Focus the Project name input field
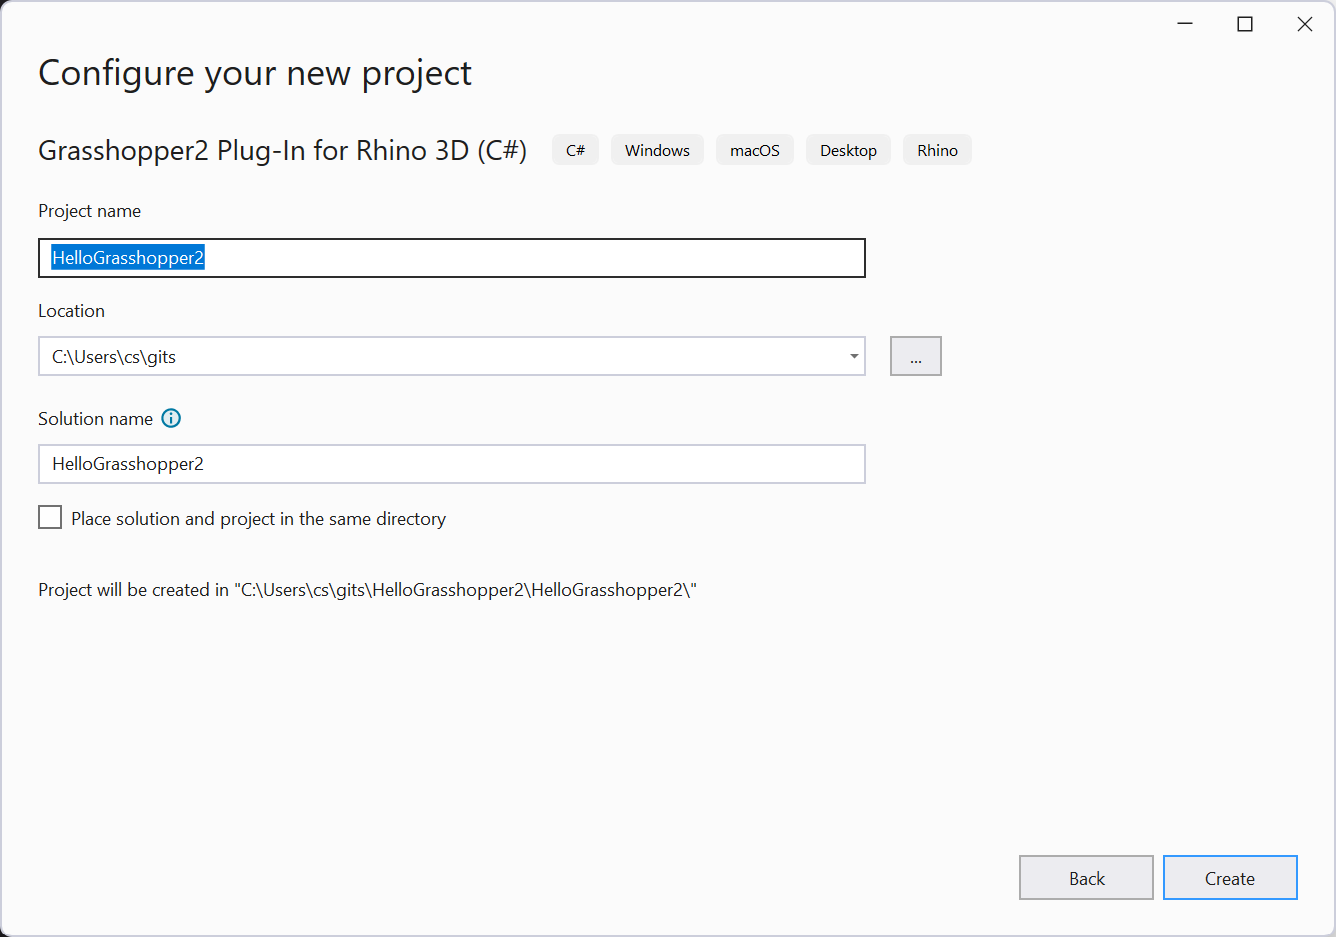 pyautogui.click(x=452, y=258)
